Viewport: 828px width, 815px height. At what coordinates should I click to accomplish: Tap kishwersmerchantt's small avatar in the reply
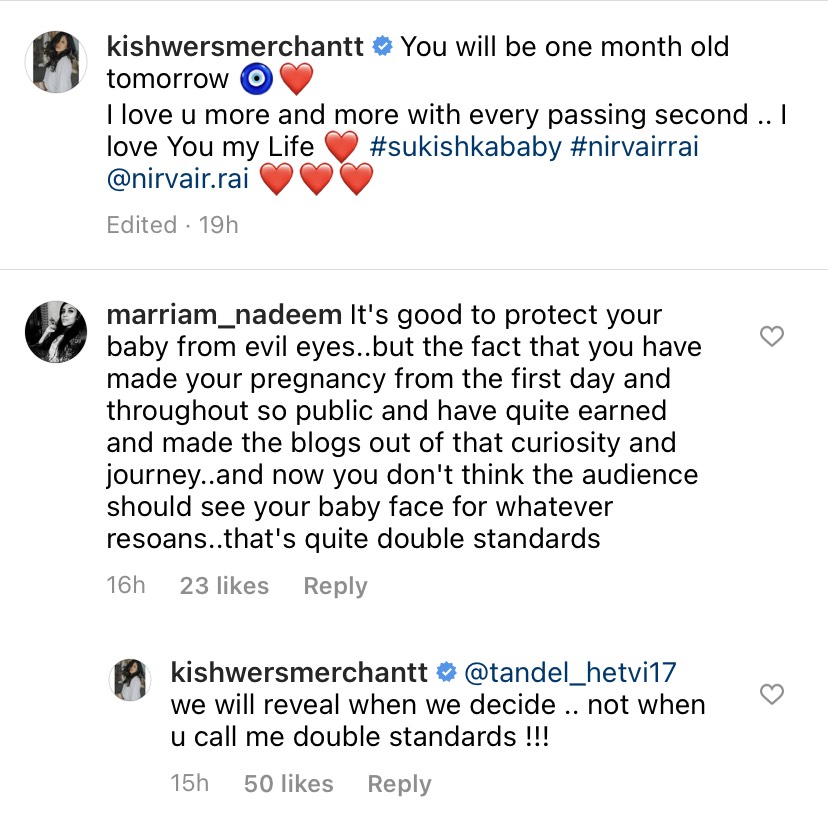point(129,680)
